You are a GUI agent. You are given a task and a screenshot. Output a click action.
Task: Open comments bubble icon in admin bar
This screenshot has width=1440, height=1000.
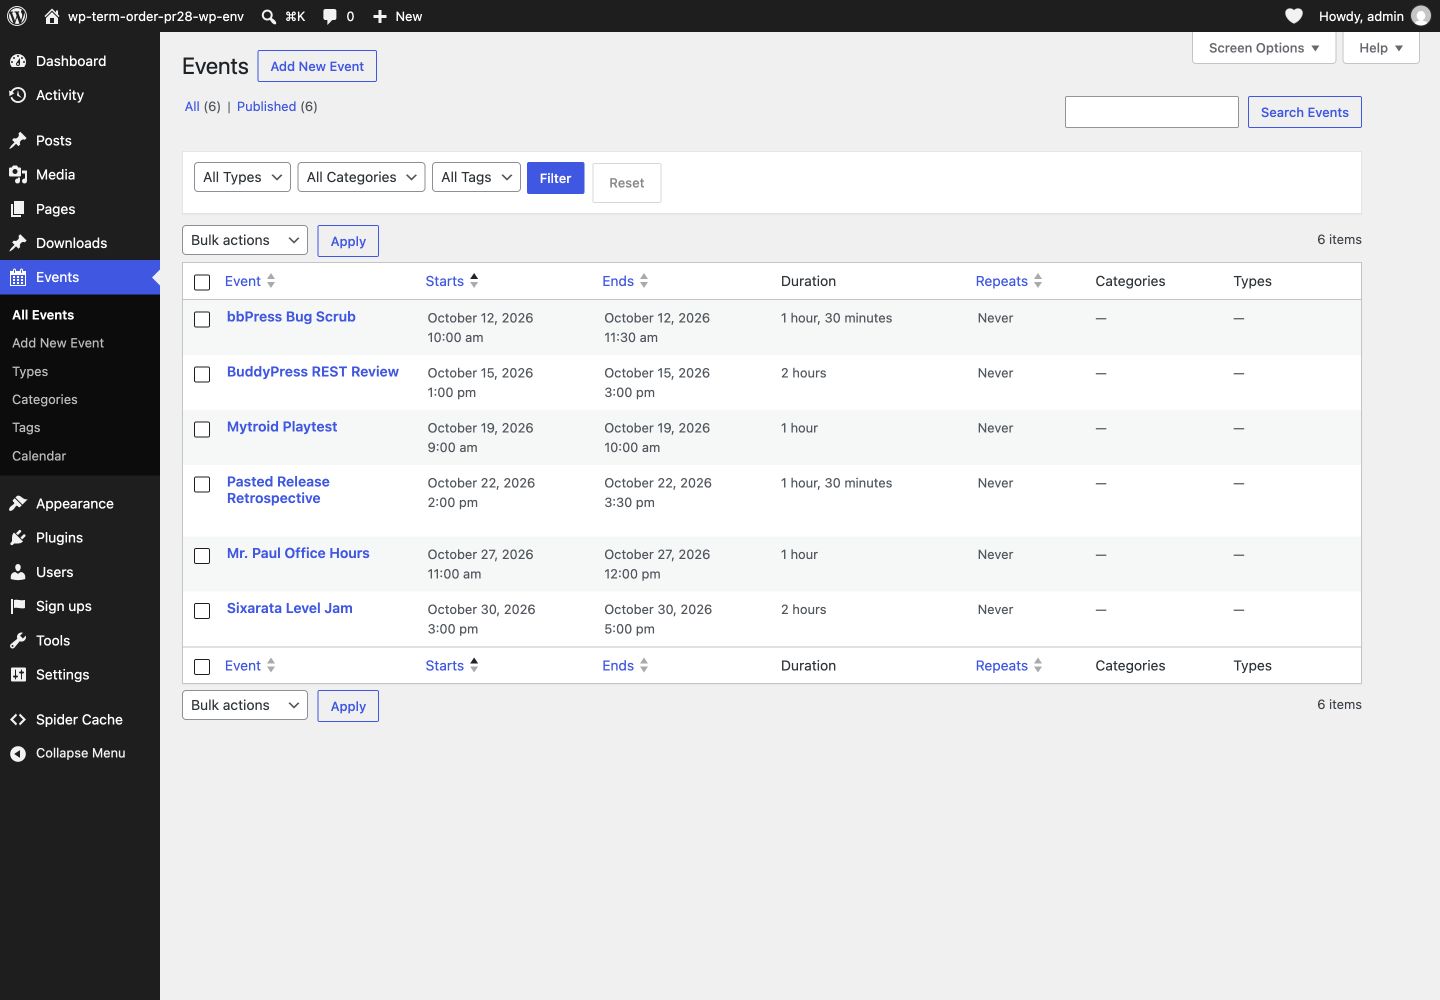(x=329, y=16)
